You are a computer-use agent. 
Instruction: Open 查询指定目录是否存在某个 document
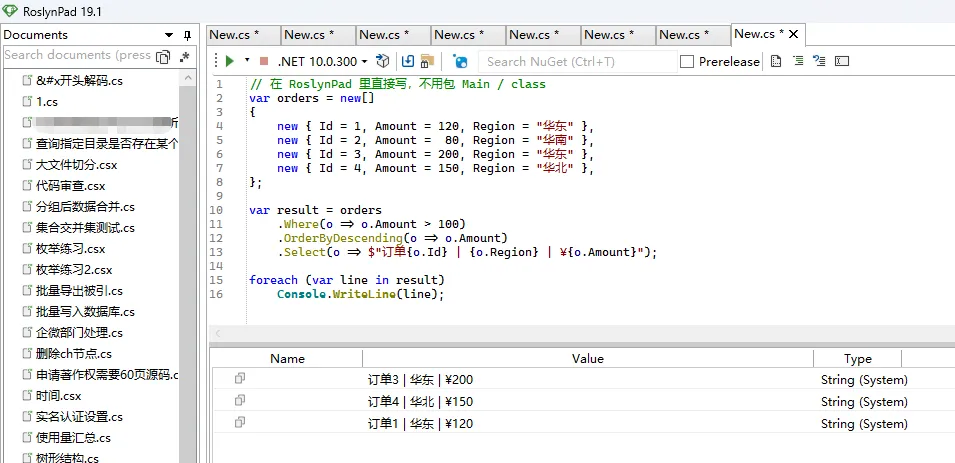click(107, 144)
